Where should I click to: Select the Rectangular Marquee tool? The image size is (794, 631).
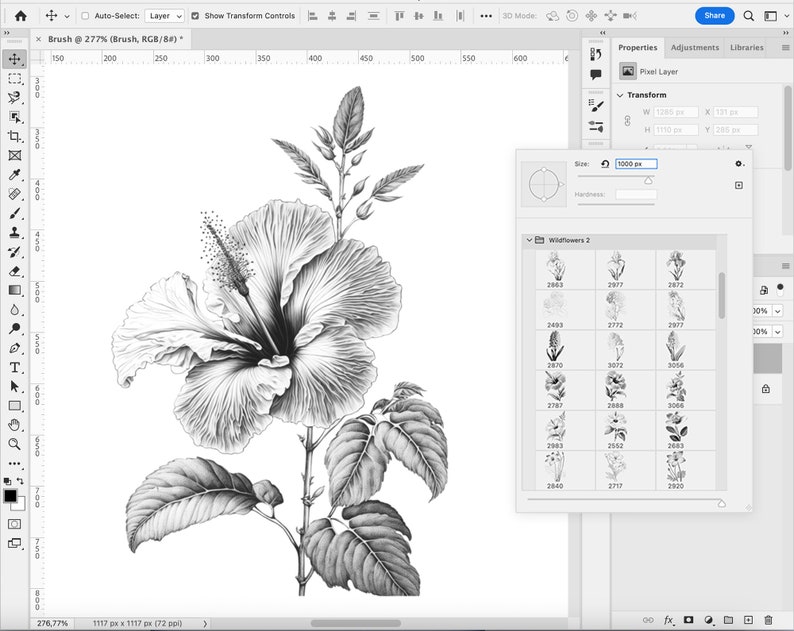14,78
